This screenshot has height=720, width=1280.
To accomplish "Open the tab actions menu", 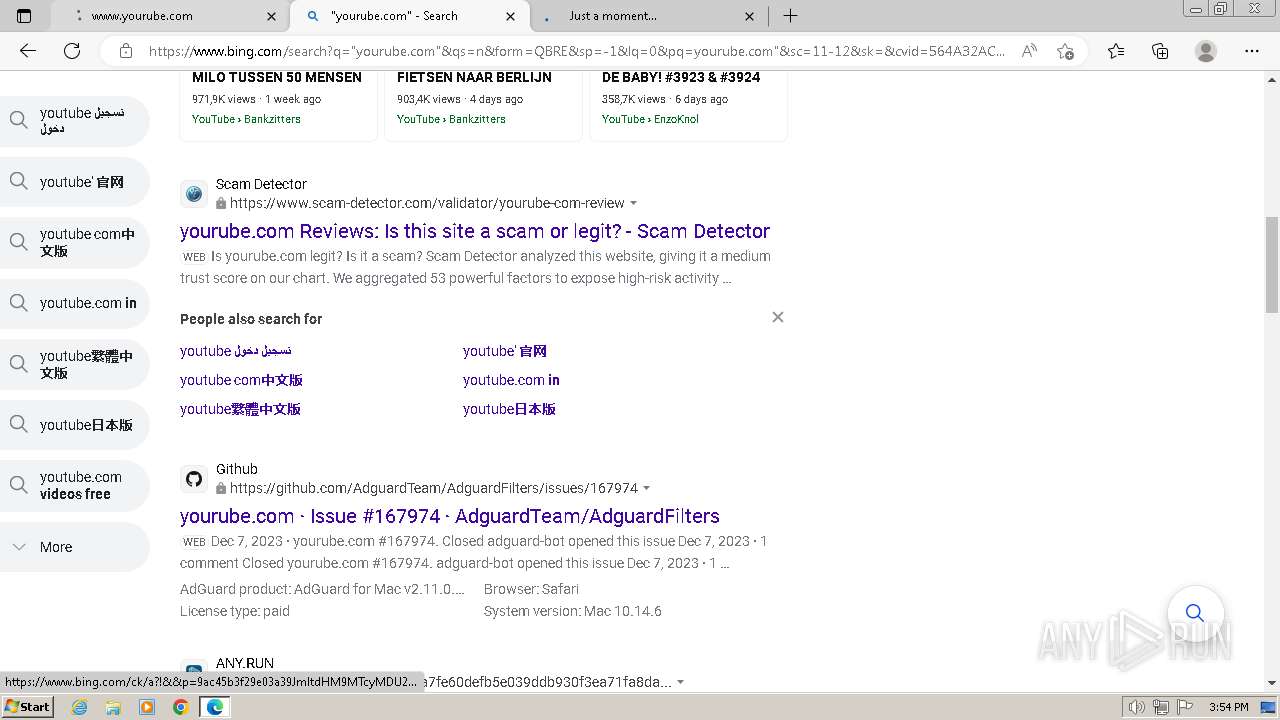I will pyautogui.click(x=24, y=16).
